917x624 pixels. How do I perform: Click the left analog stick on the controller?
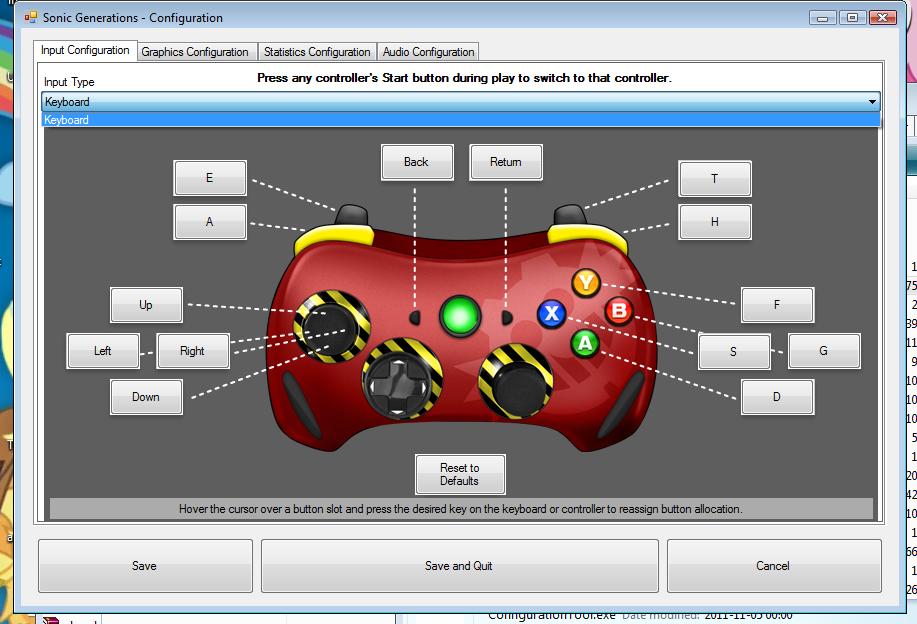point(332,326)
